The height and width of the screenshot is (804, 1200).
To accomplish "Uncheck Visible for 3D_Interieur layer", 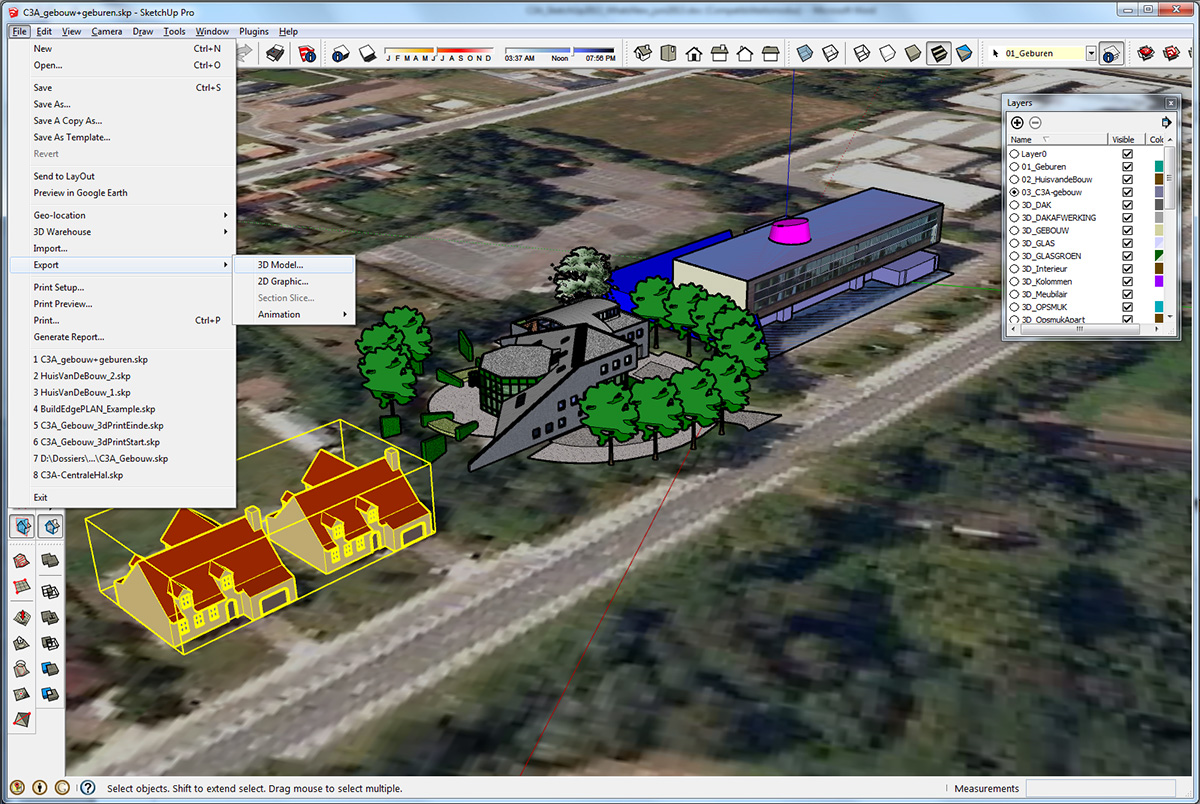I will click(1128, 268).
